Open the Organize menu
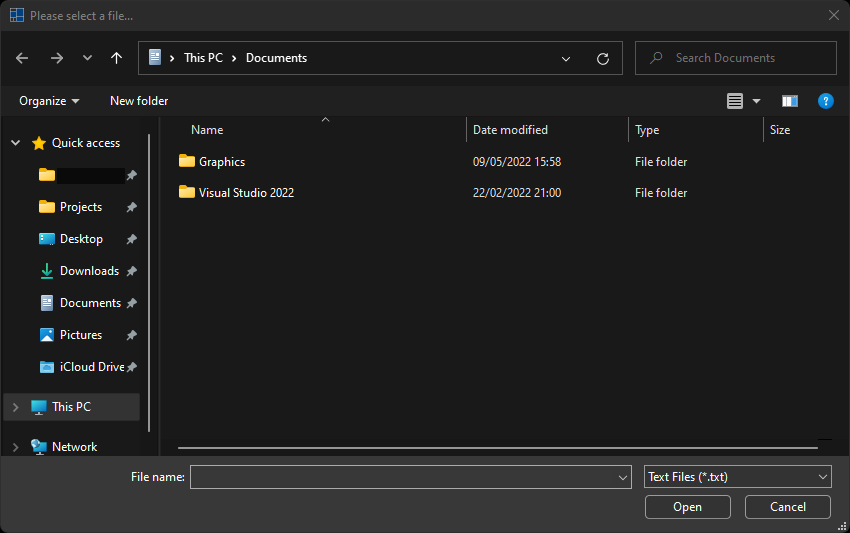850x533 pixels. point(48,101)
